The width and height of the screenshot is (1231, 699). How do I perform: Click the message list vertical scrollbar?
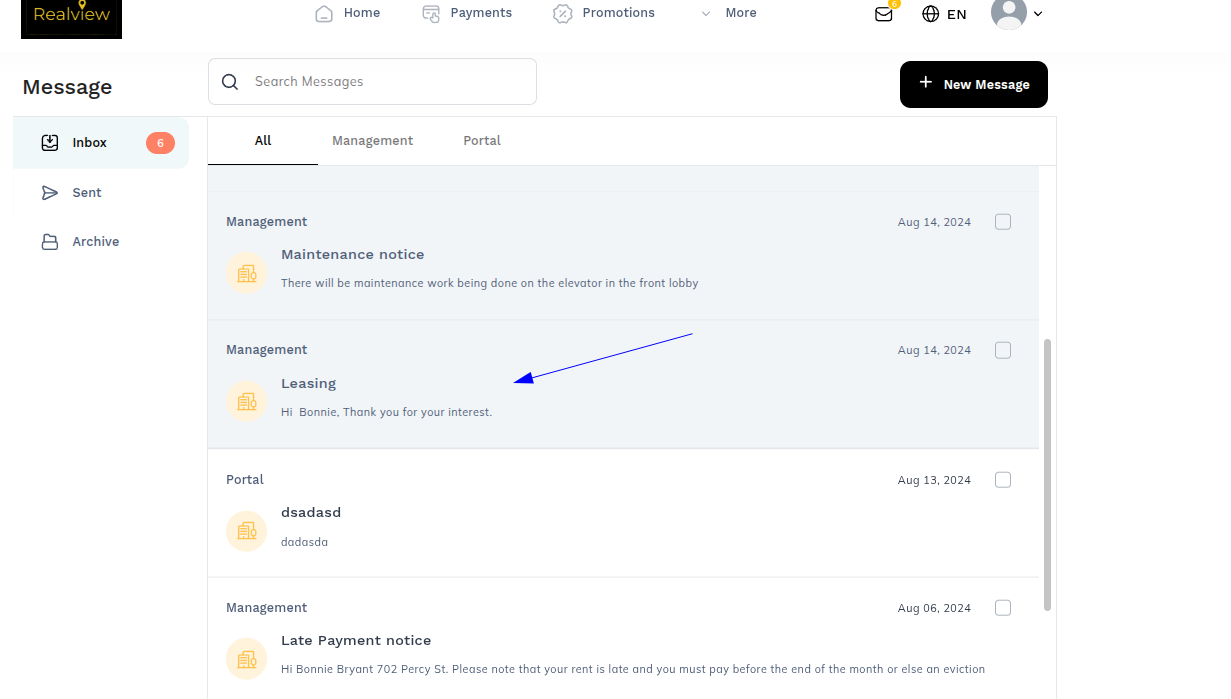coord(1047,474)
